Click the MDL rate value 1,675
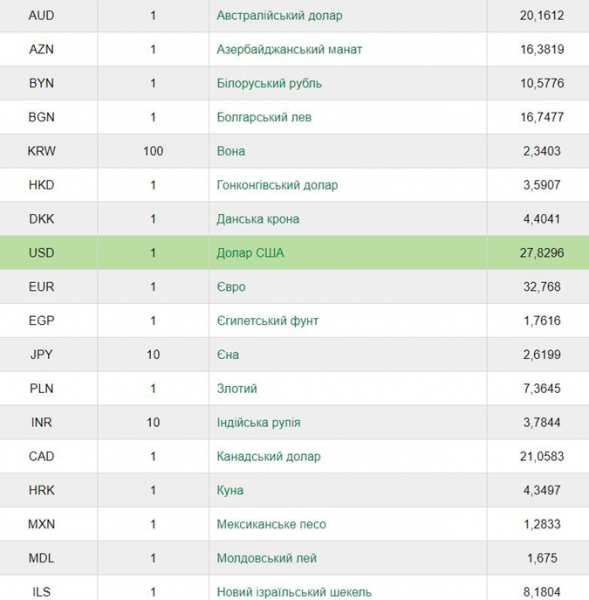The width and height of the screenshot is (589, 600). click(542, 558)
